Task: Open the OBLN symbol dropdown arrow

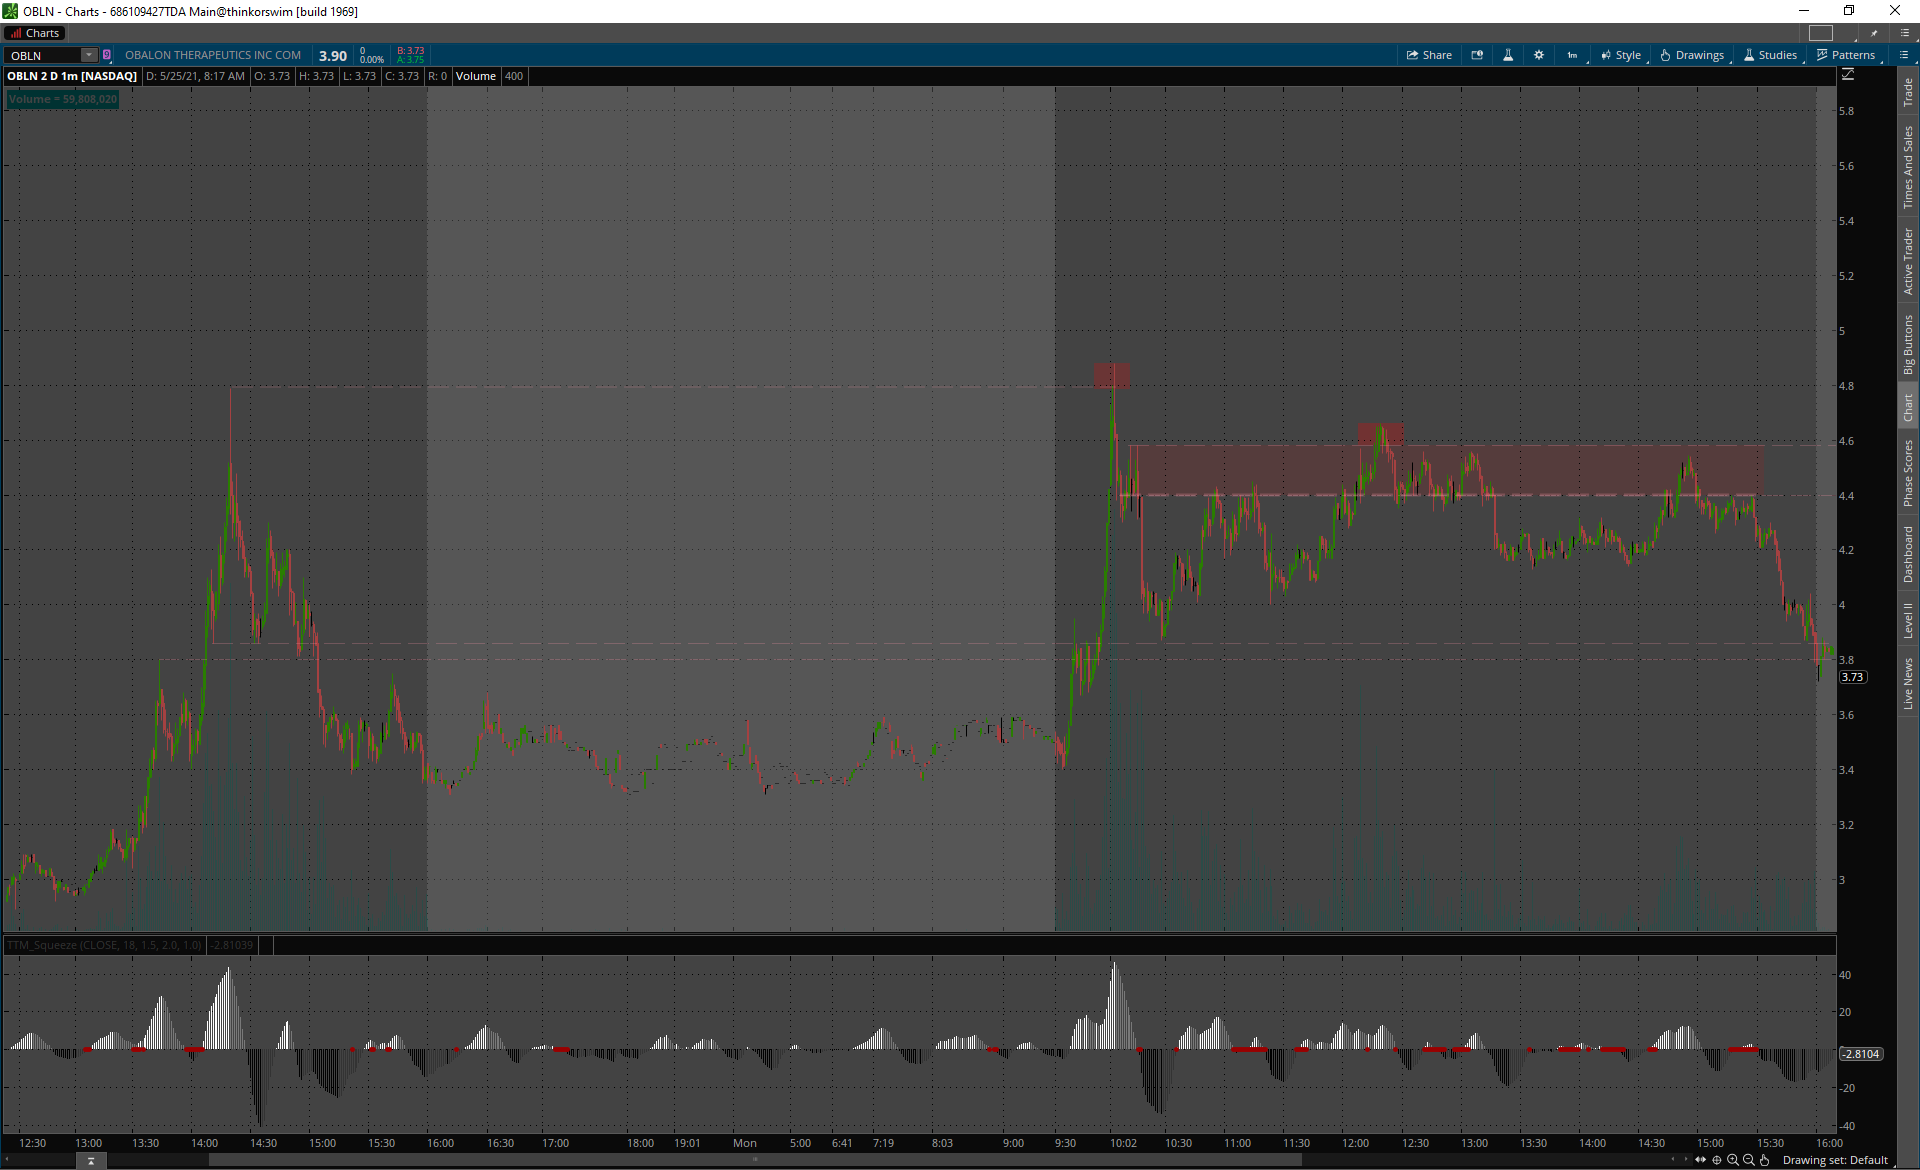Action: coord(89,55)
